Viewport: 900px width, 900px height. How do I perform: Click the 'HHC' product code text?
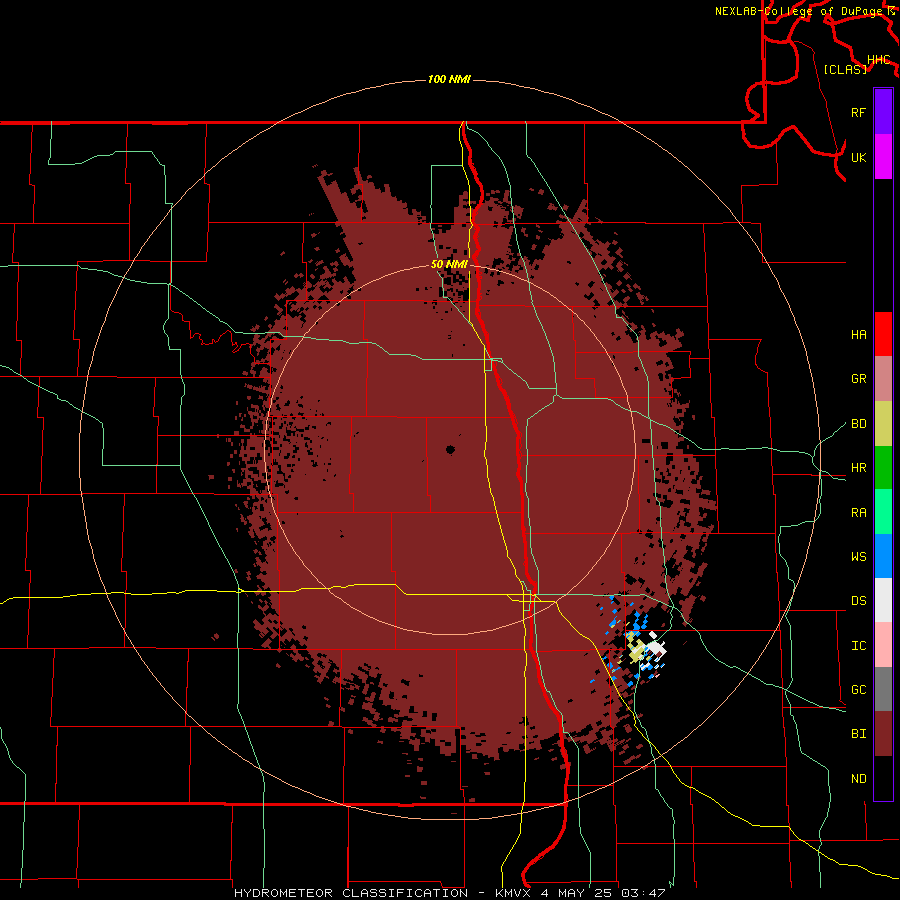click(878, 60)
